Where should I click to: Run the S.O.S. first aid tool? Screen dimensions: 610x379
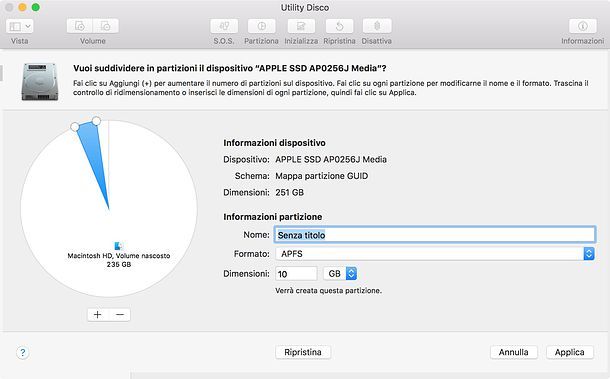[224, 26]
